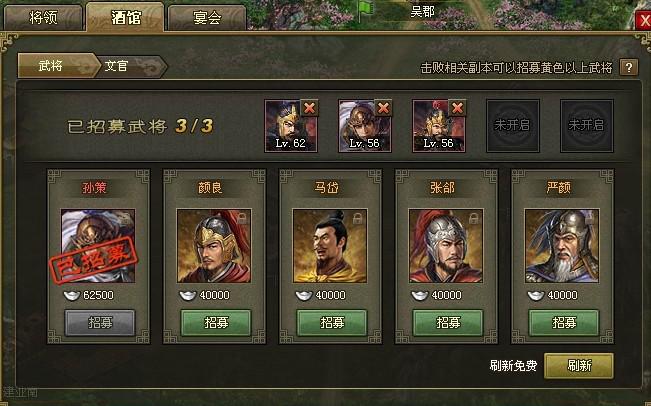Select the 严颜 general portrait
The image size is (651, 406).
(x=562, y=246)
